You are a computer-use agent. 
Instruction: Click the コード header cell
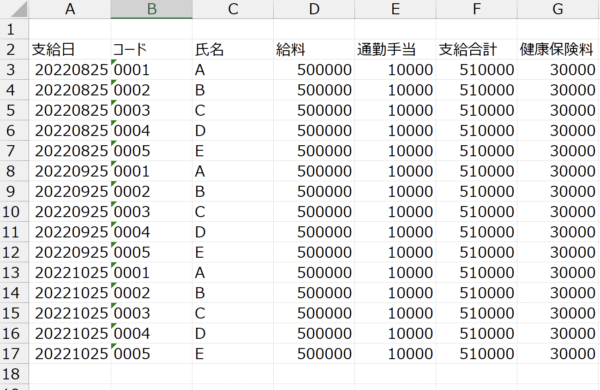[x=152, y=49]
